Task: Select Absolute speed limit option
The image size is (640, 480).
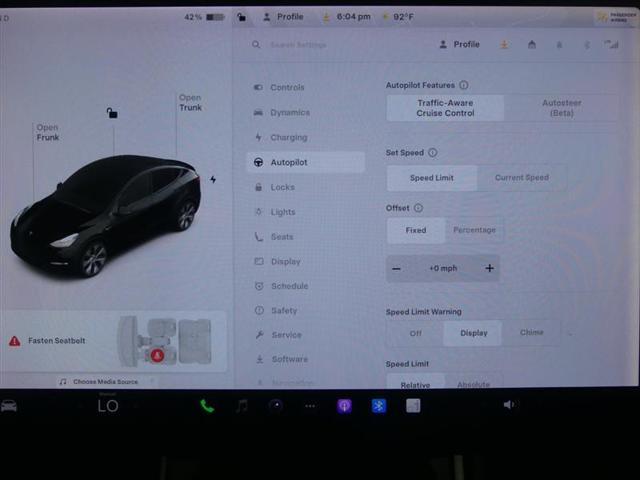Action: point(473,383)
